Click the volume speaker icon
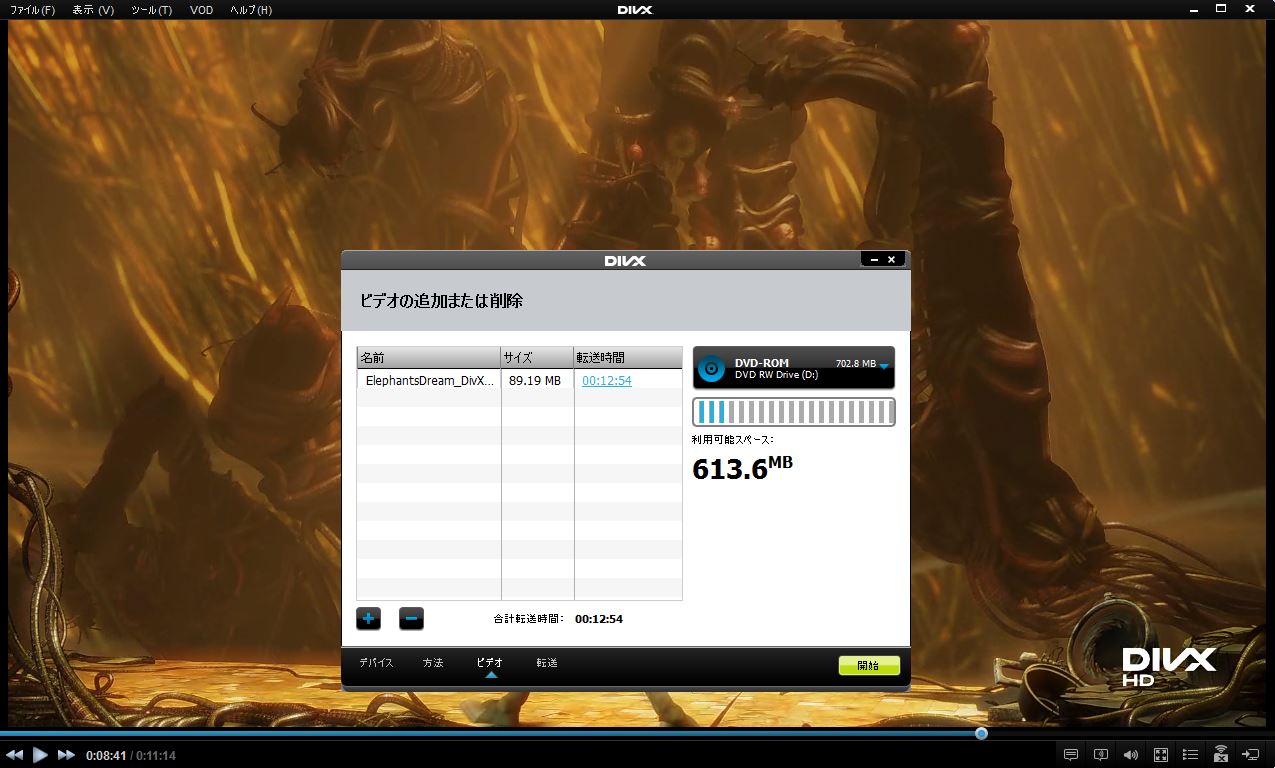1275x768 pixels. click(1130, 754)
